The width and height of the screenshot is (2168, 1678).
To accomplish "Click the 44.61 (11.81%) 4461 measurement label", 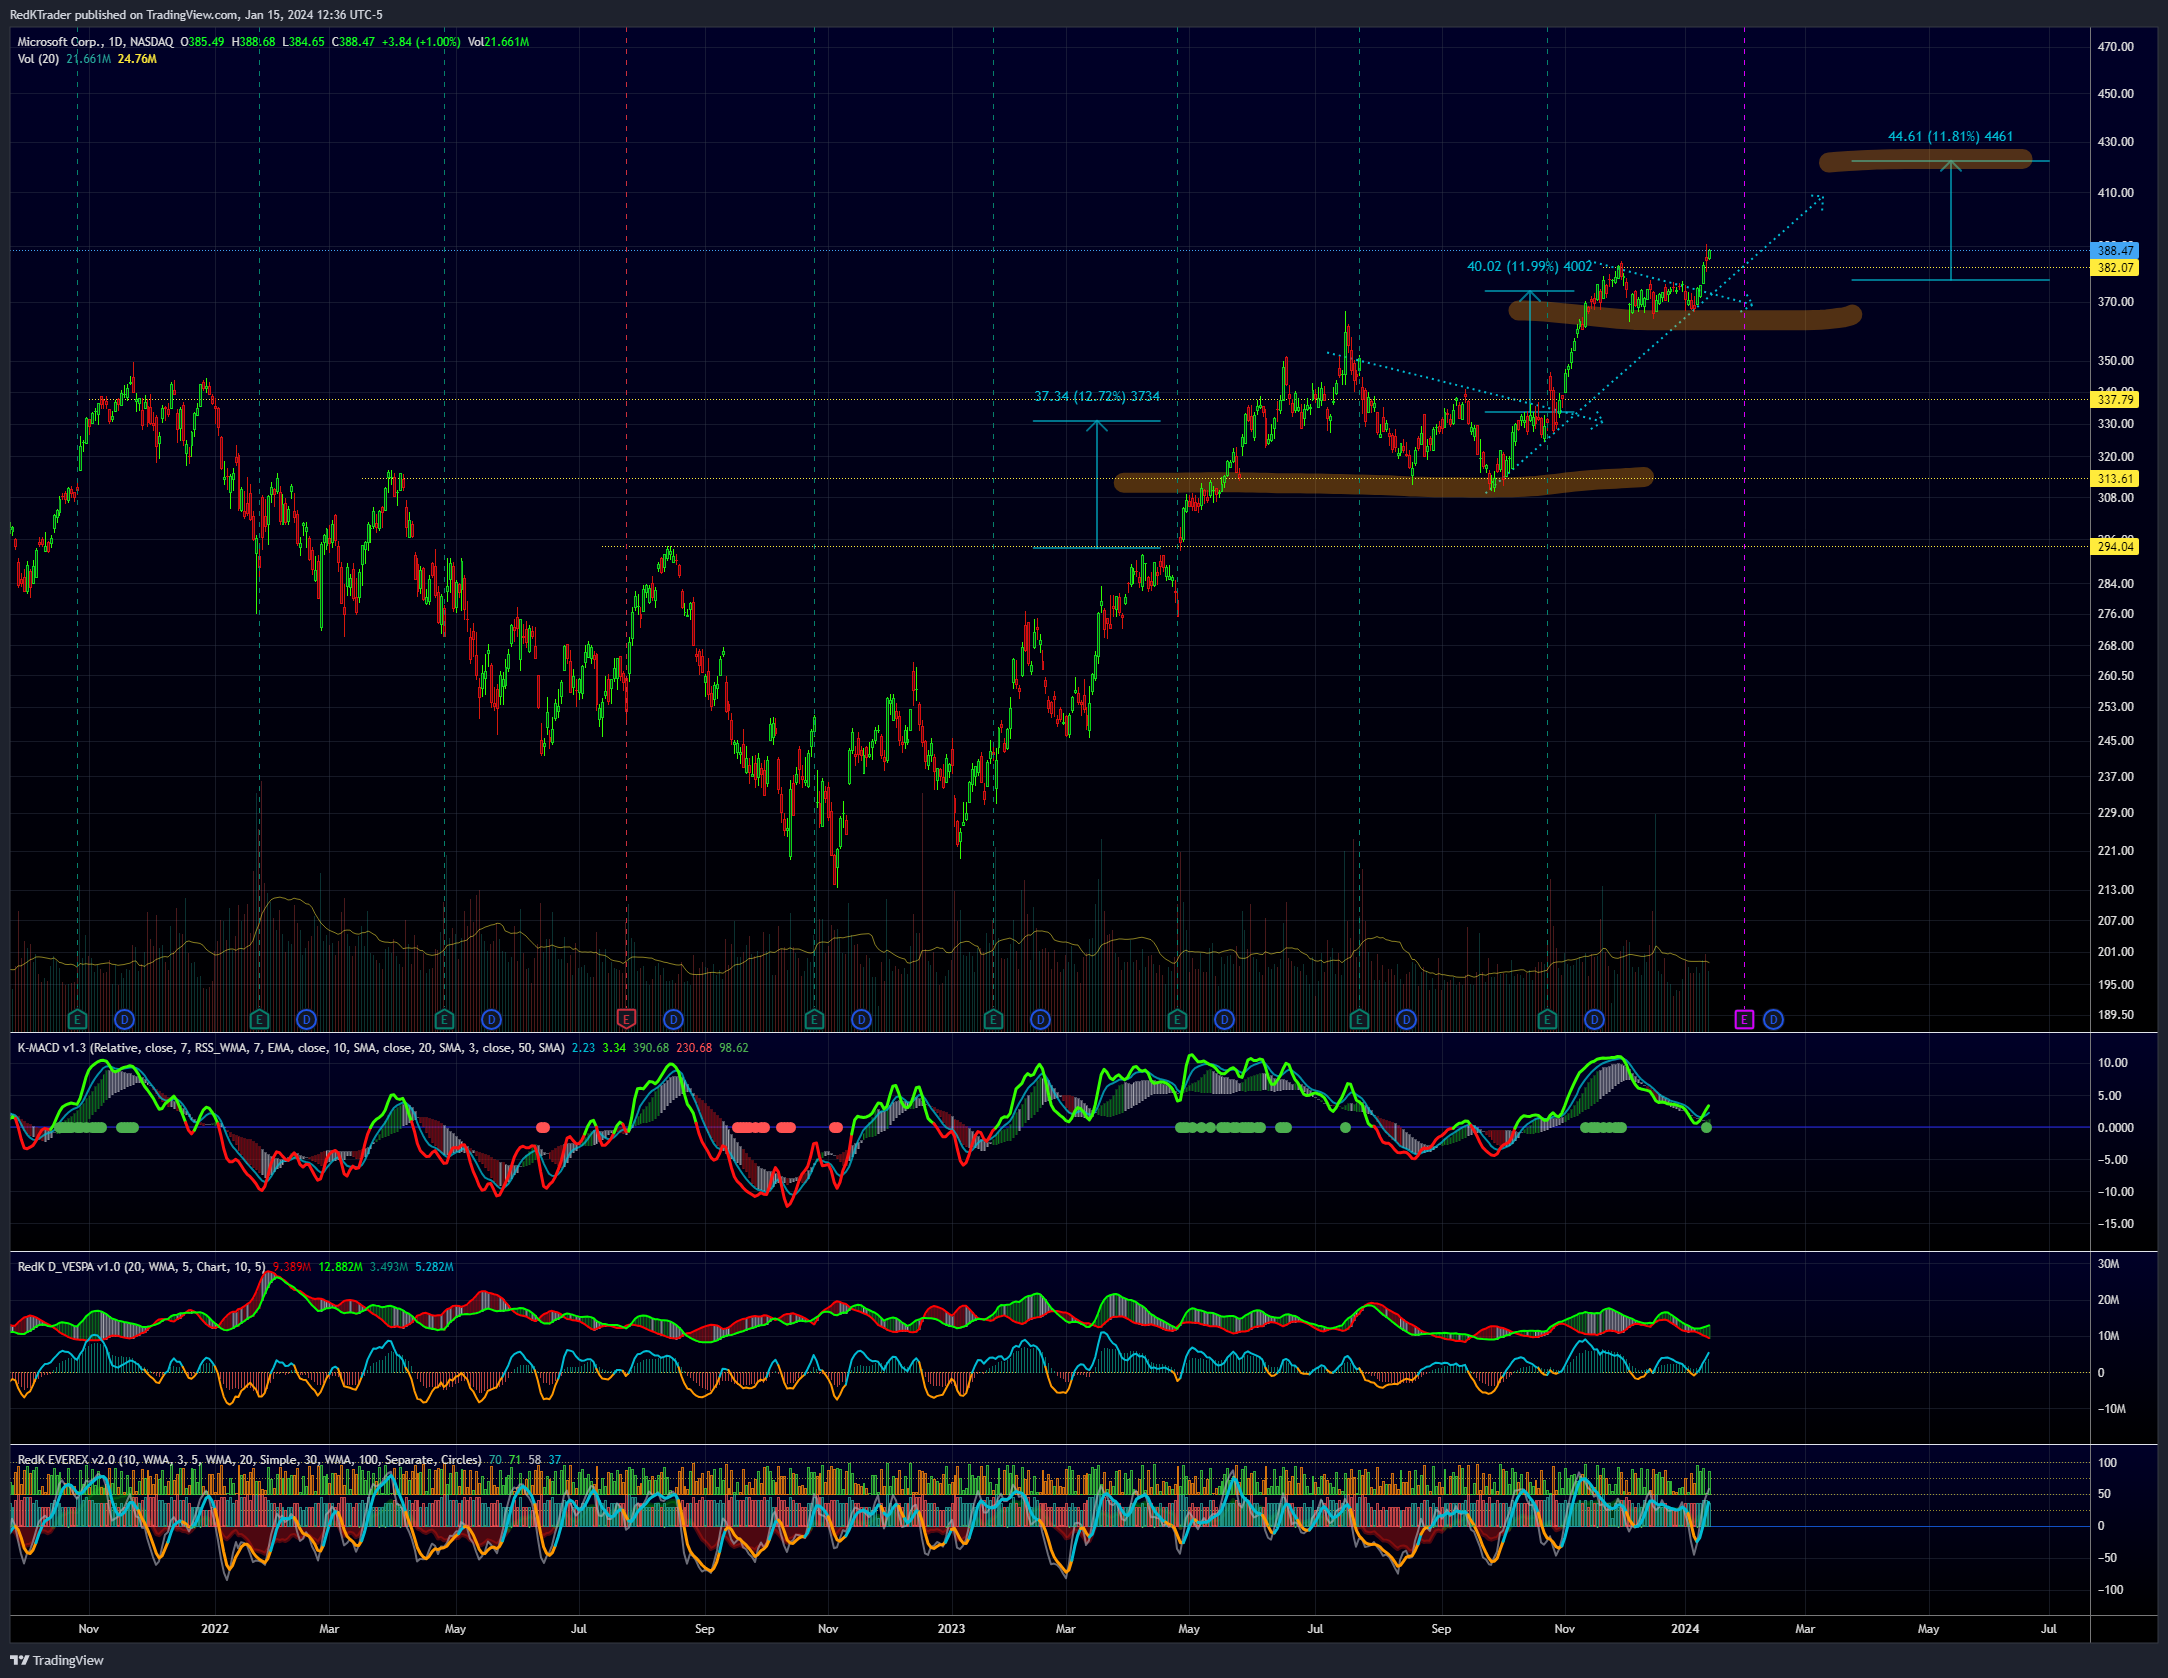I will coord(1950,136).
